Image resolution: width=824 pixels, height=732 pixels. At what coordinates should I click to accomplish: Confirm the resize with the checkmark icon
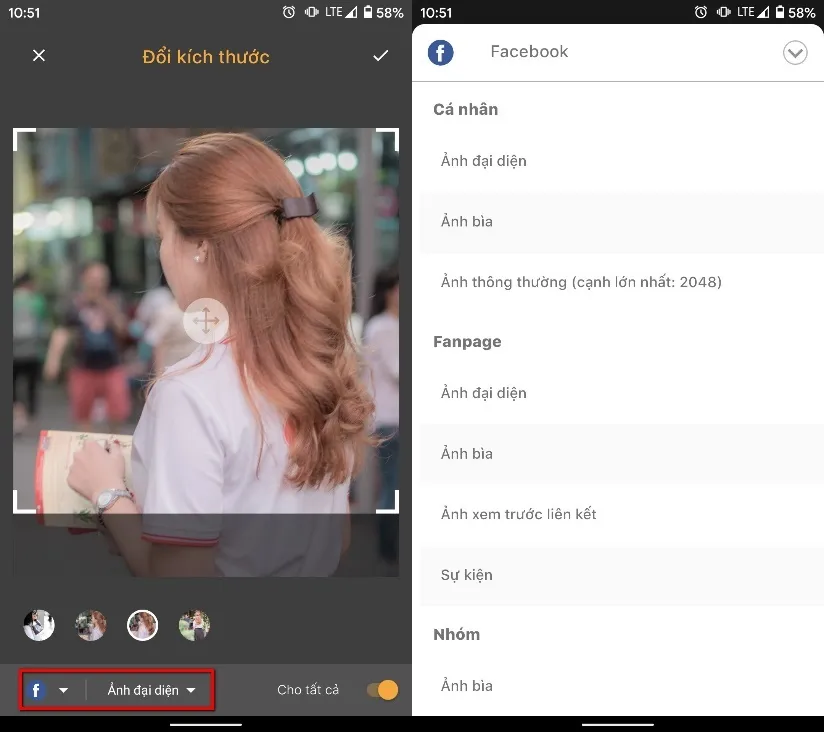[380, 56]
